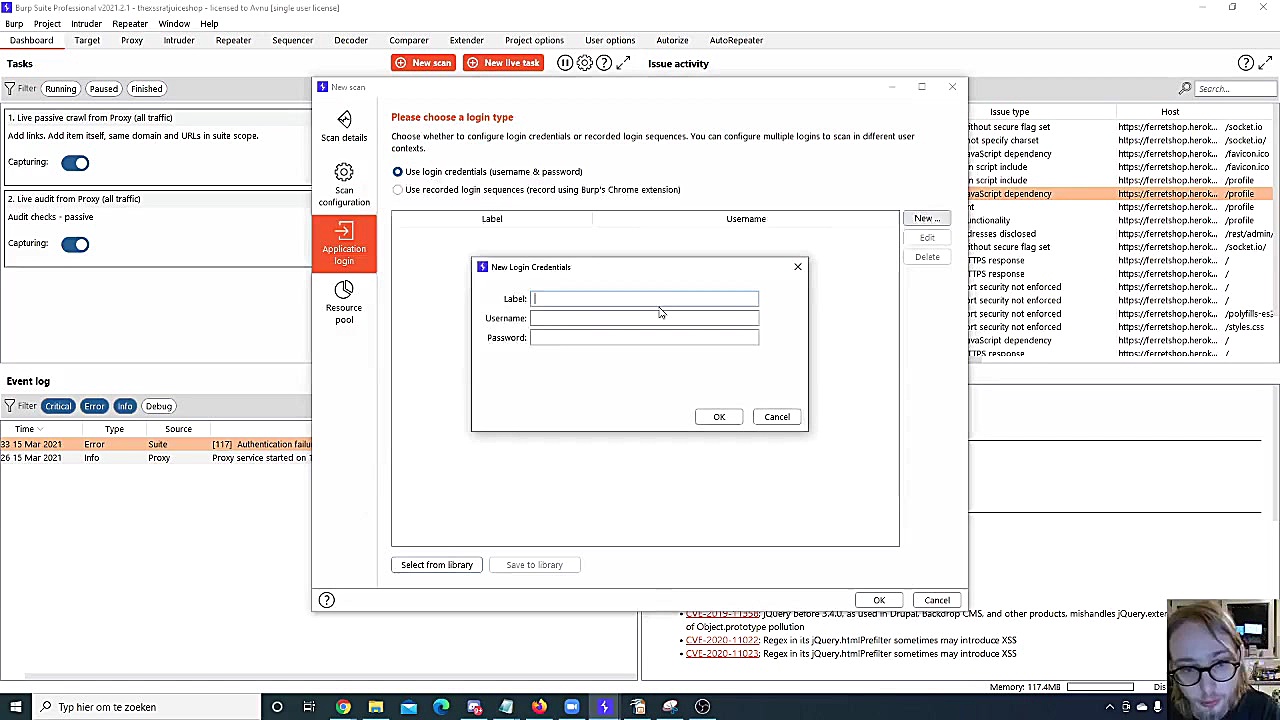Toggle Error filter in Event log
Image resolution: width=1280 pixels, height=720 pixels.
pyautogui.click(x=94, y=406)
